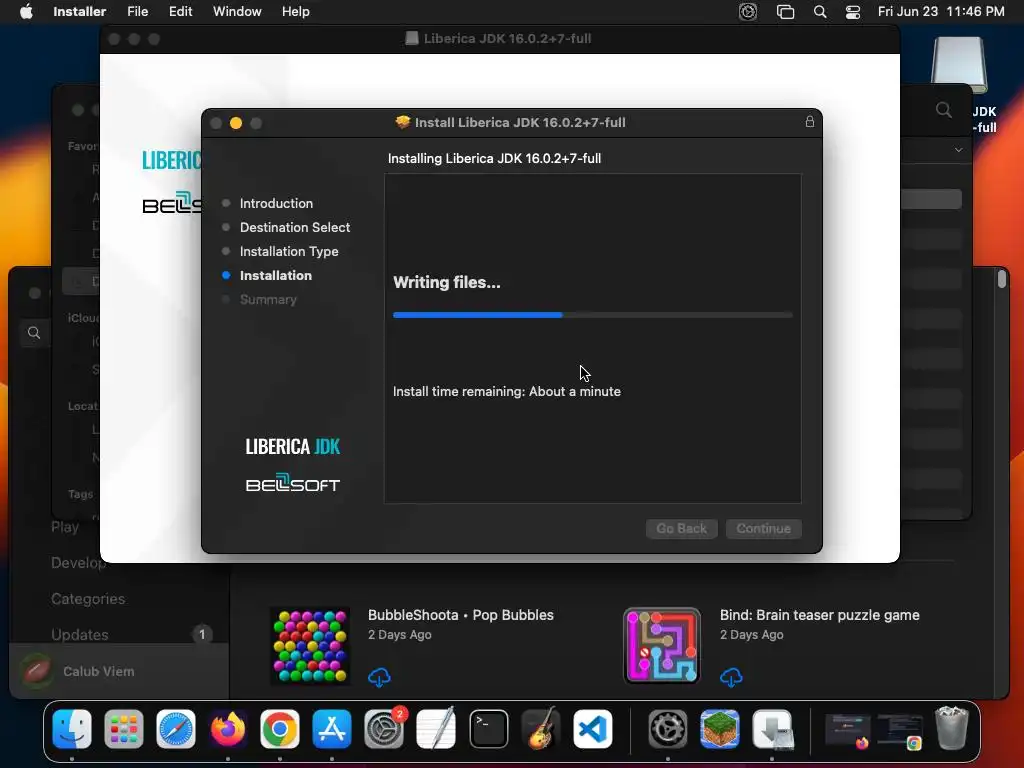Click the Finder window search icon
Viewport: 1024px width, 768px height.
[943, 110]
